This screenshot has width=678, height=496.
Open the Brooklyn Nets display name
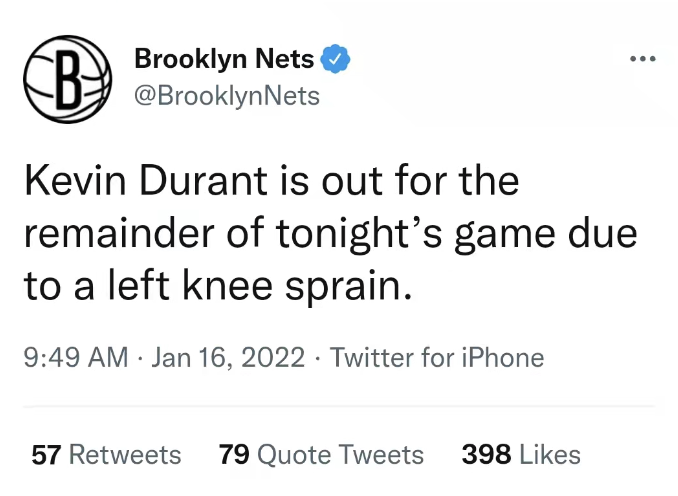coord(224,59)
